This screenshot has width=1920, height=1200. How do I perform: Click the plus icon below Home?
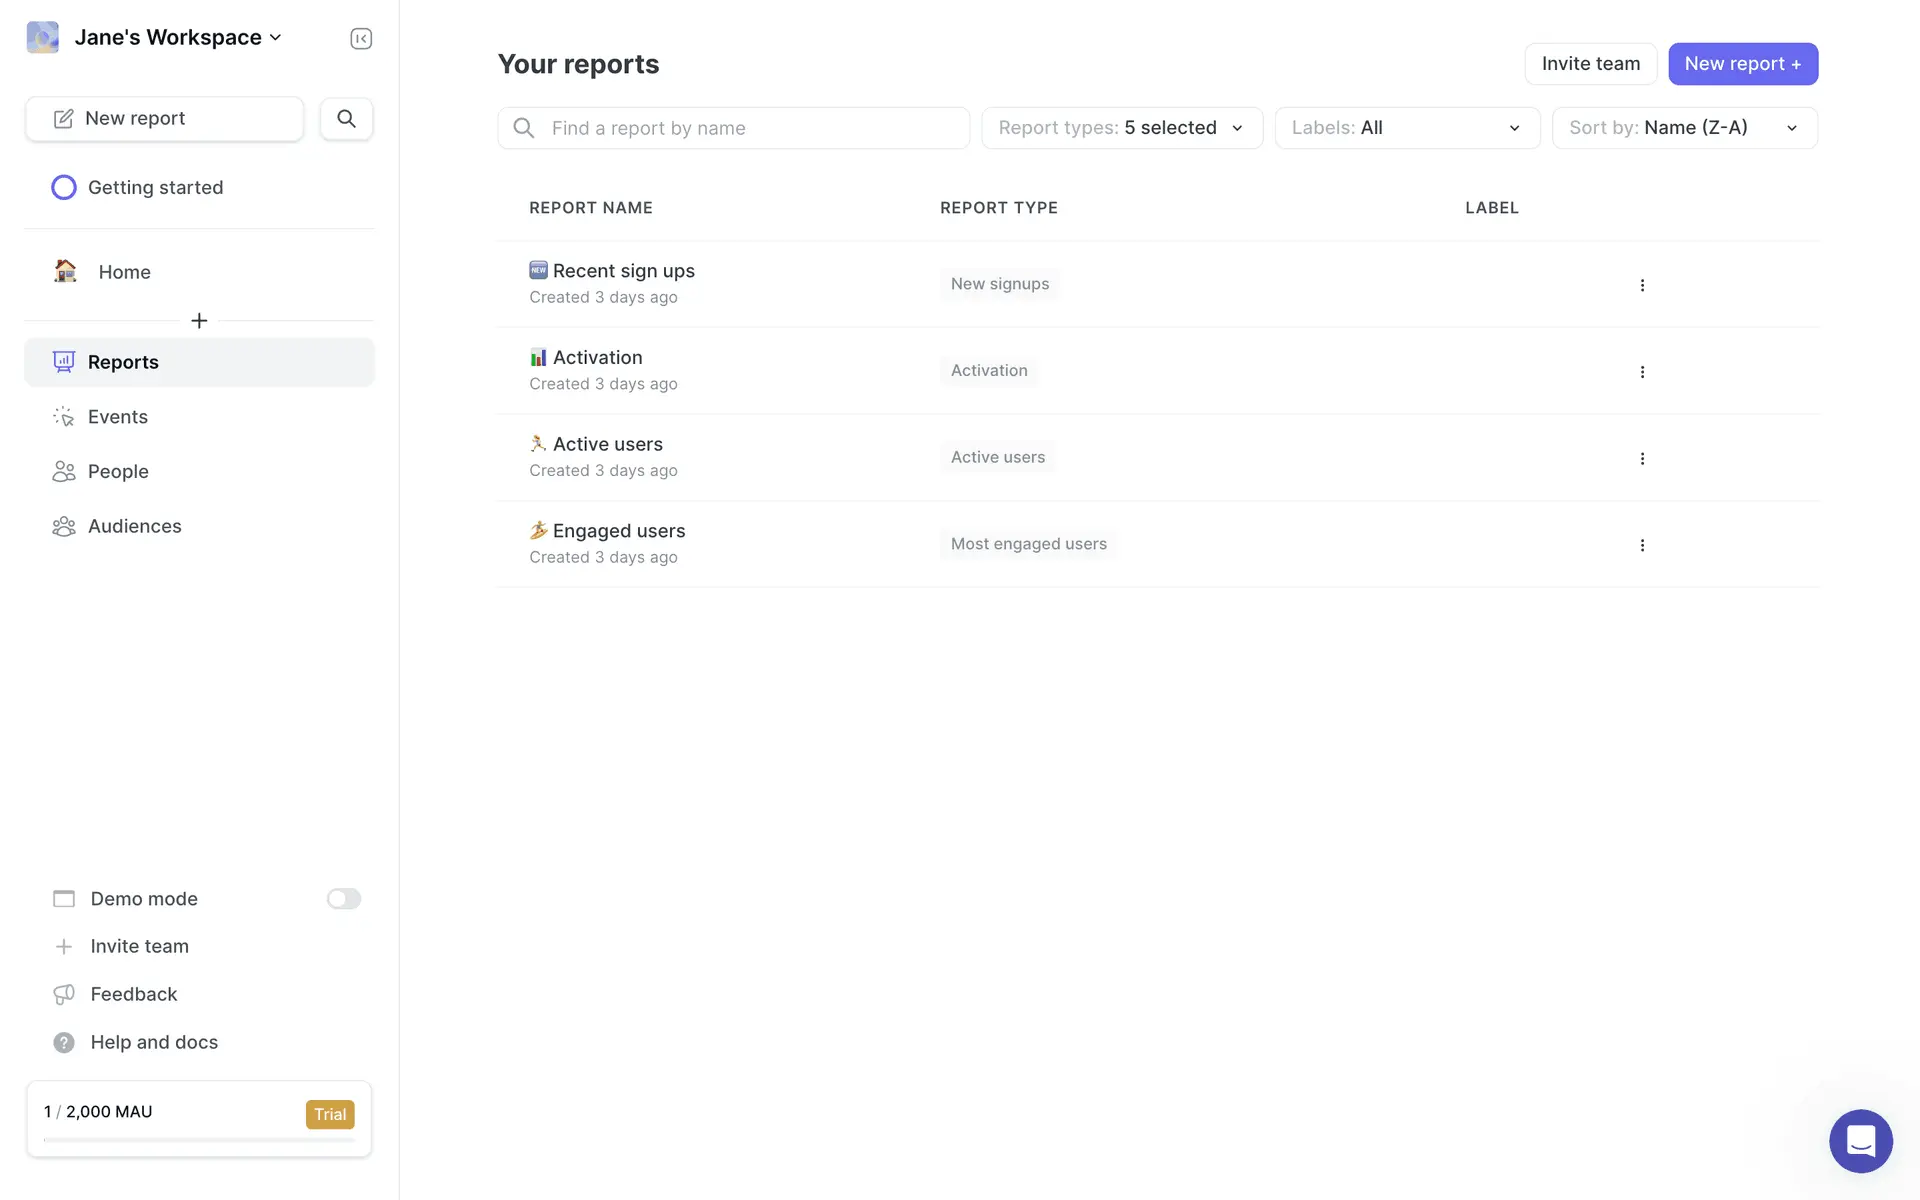coord(199,321)
